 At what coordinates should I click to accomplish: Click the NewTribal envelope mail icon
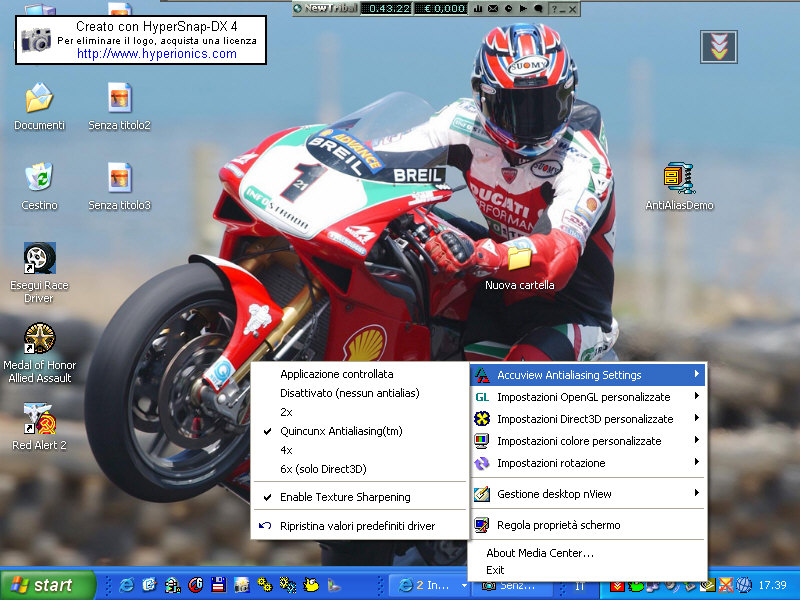493,9
